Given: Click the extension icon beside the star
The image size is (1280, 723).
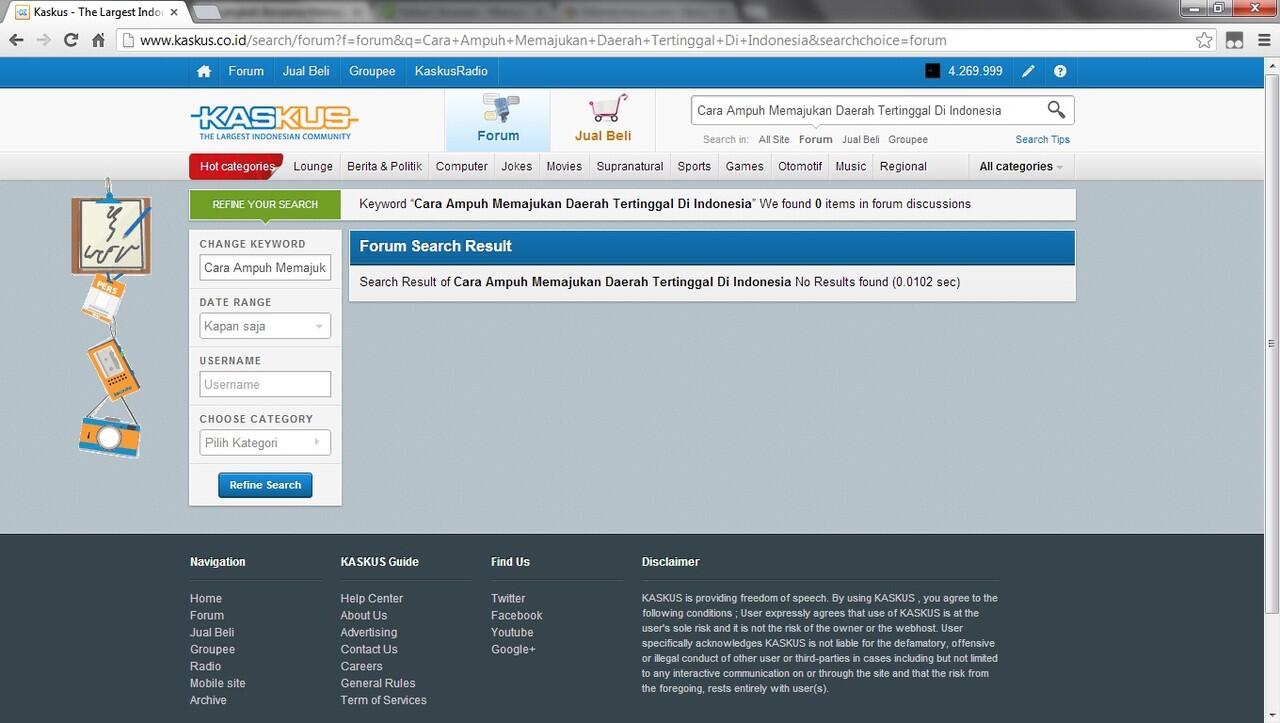Looking at the screenshot, I should [x=1234, y=40].
